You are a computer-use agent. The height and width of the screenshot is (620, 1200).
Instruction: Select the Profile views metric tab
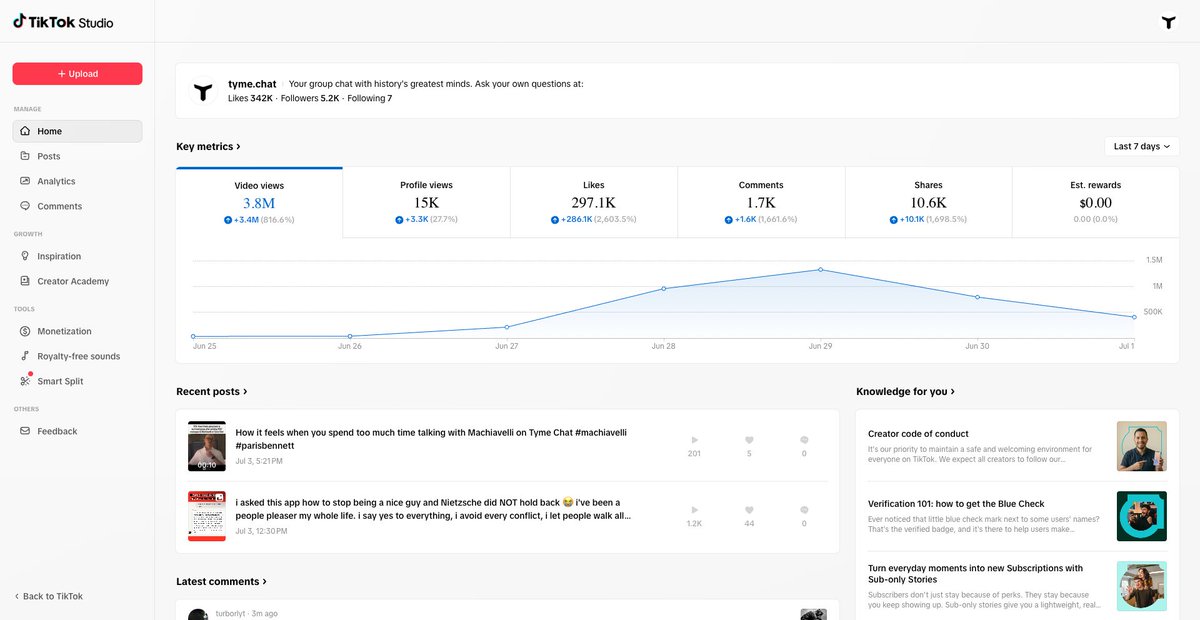tap(426, 202)
